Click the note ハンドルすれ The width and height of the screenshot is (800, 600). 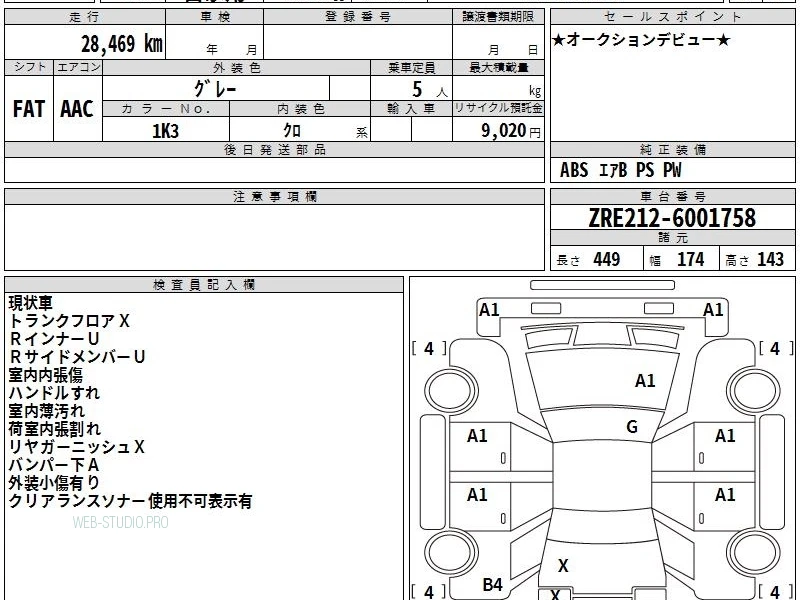(54, 393)
